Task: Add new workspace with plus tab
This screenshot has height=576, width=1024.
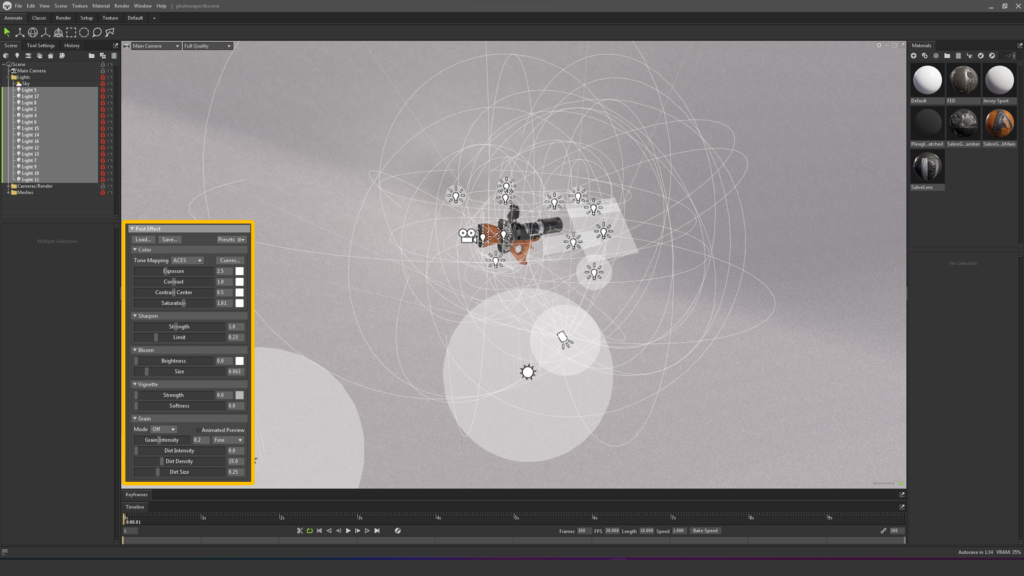Action: pyautogui.click(x=154, y=18)
